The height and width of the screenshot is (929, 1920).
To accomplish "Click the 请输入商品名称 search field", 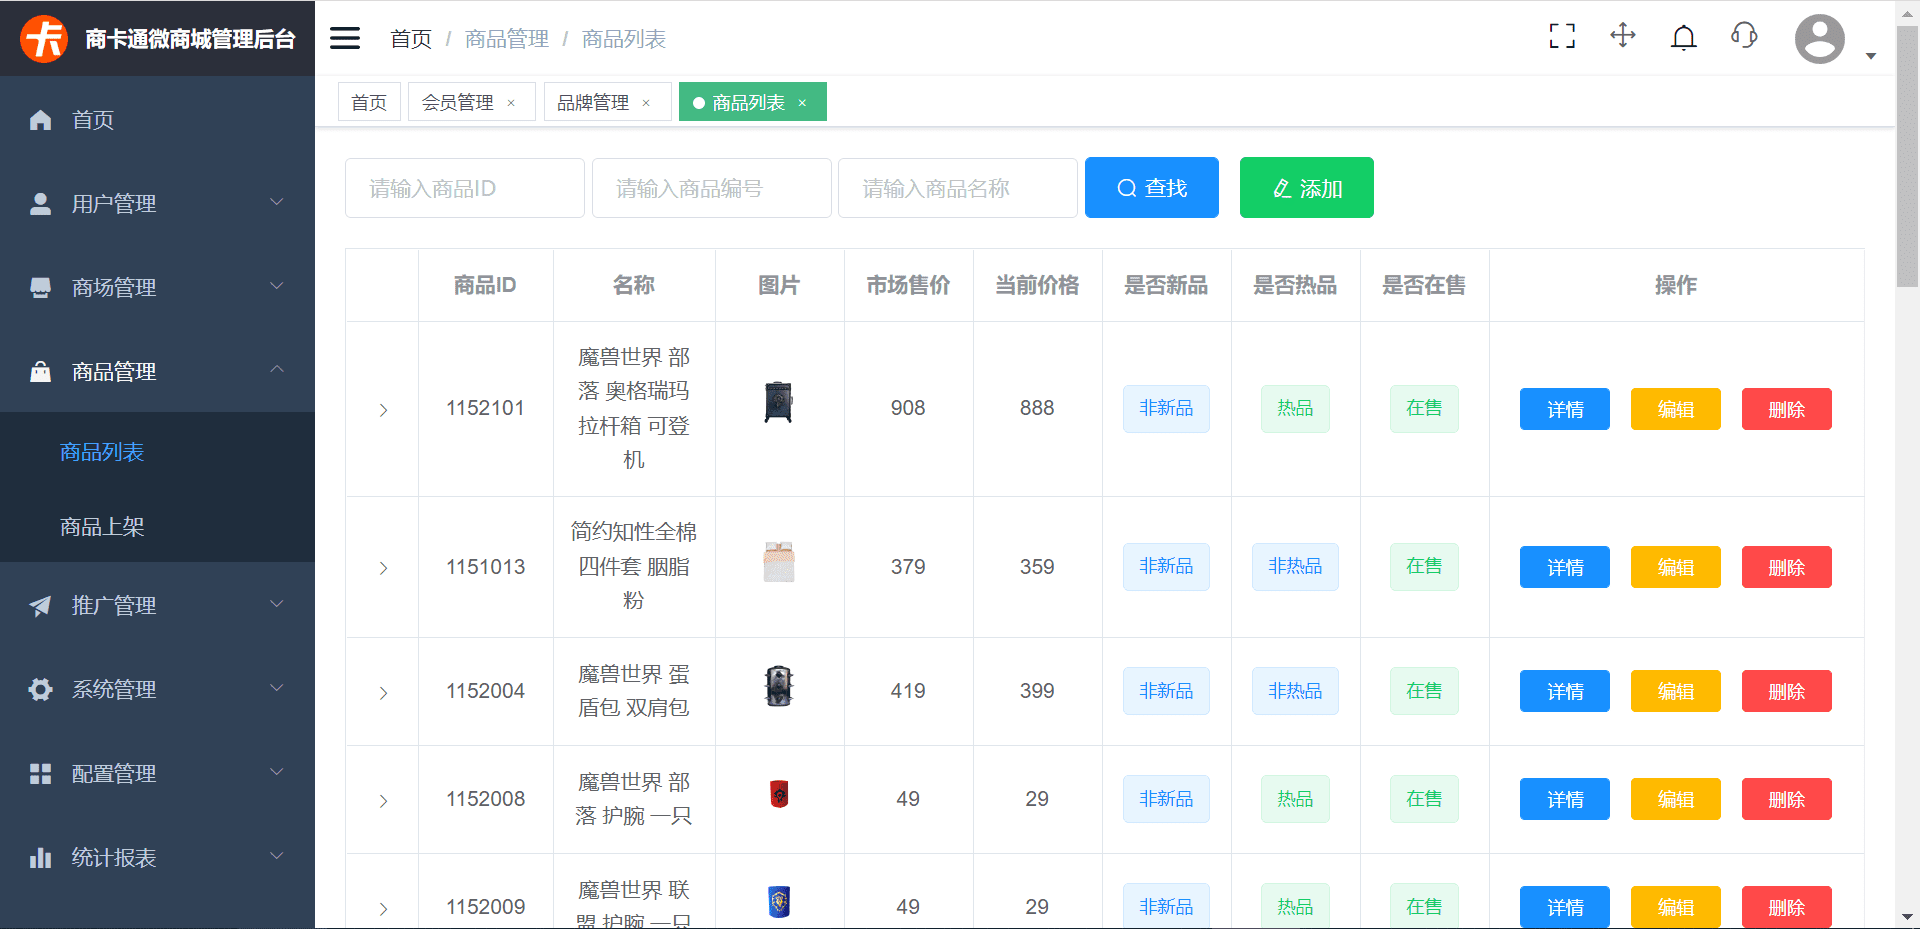I will [x=957, y=187].
